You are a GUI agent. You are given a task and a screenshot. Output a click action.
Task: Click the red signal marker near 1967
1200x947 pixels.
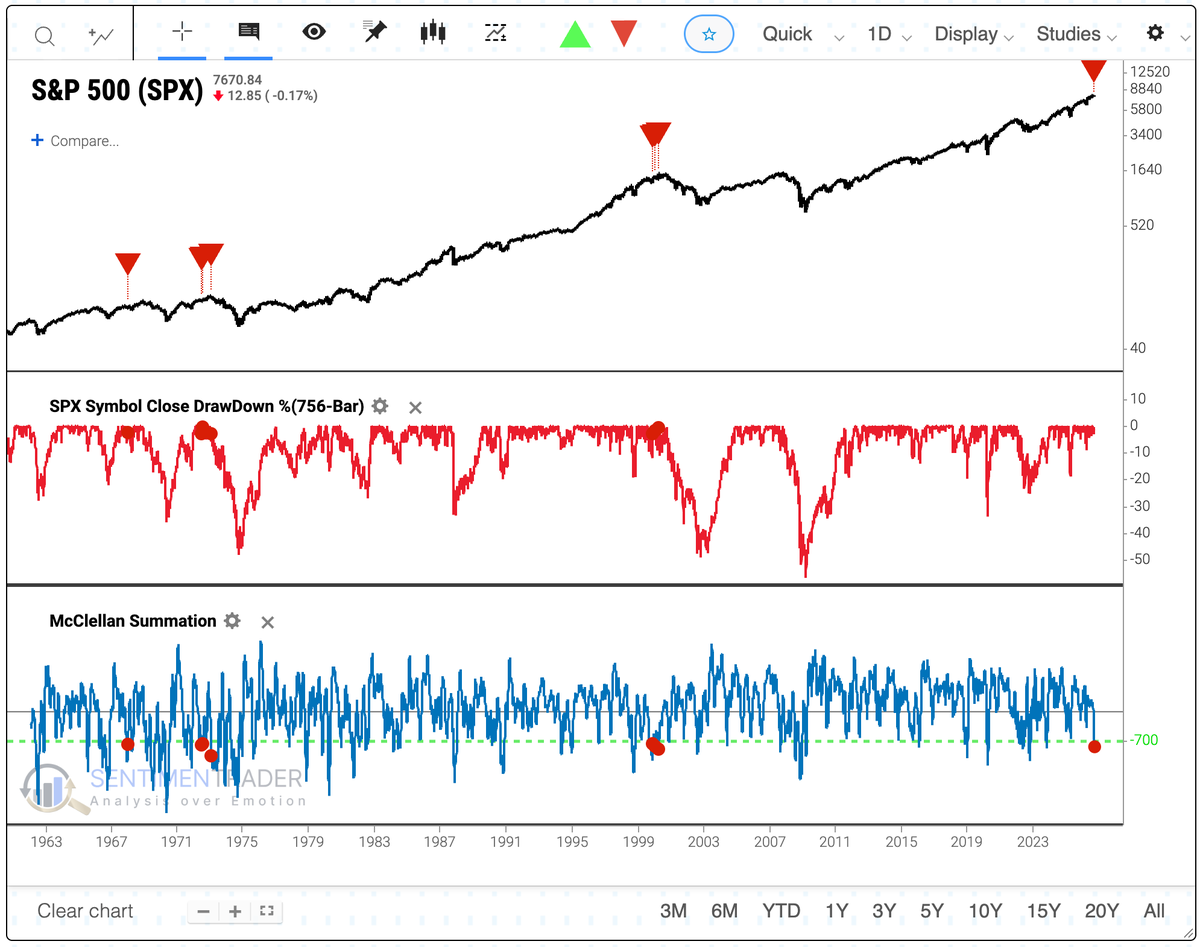pos(127,265)
